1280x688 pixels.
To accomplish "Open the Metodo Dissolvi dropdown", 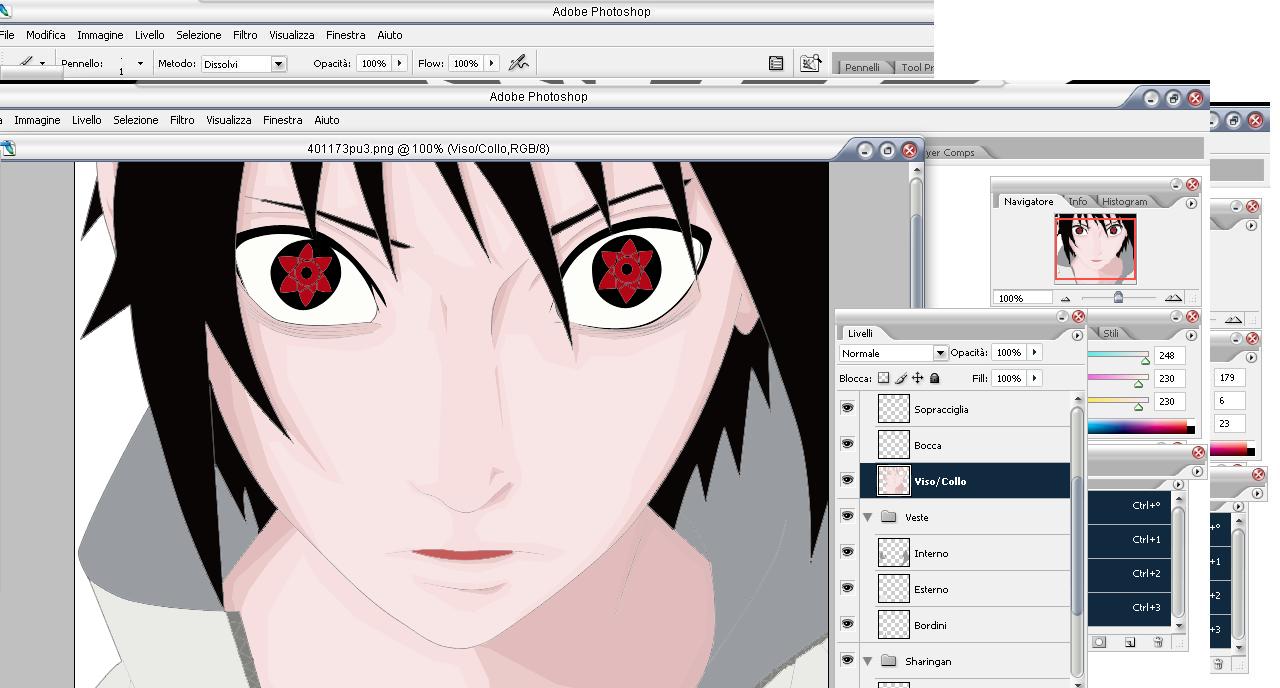I will 278,64.
